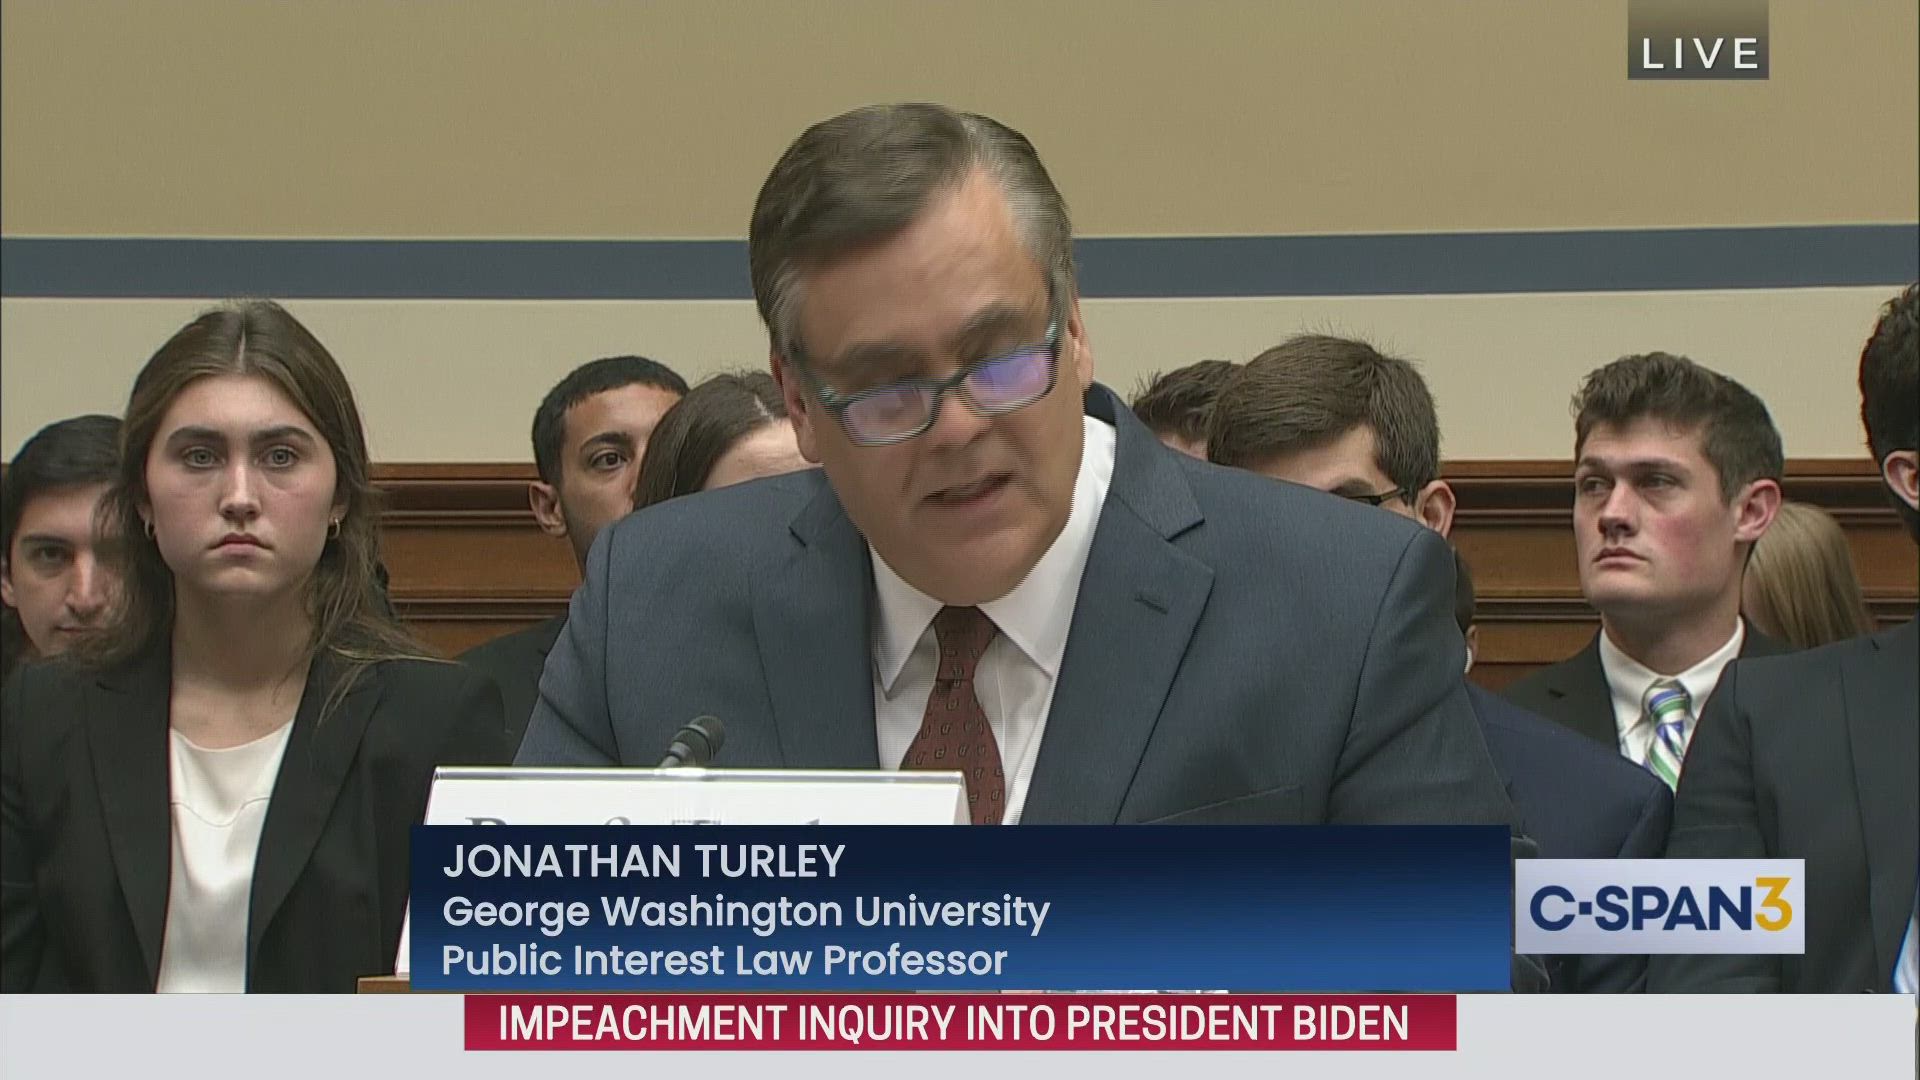Click the C-SPAN3 channel logo
This screenshot has width=1920, height=1080.
coord(1660,907)
